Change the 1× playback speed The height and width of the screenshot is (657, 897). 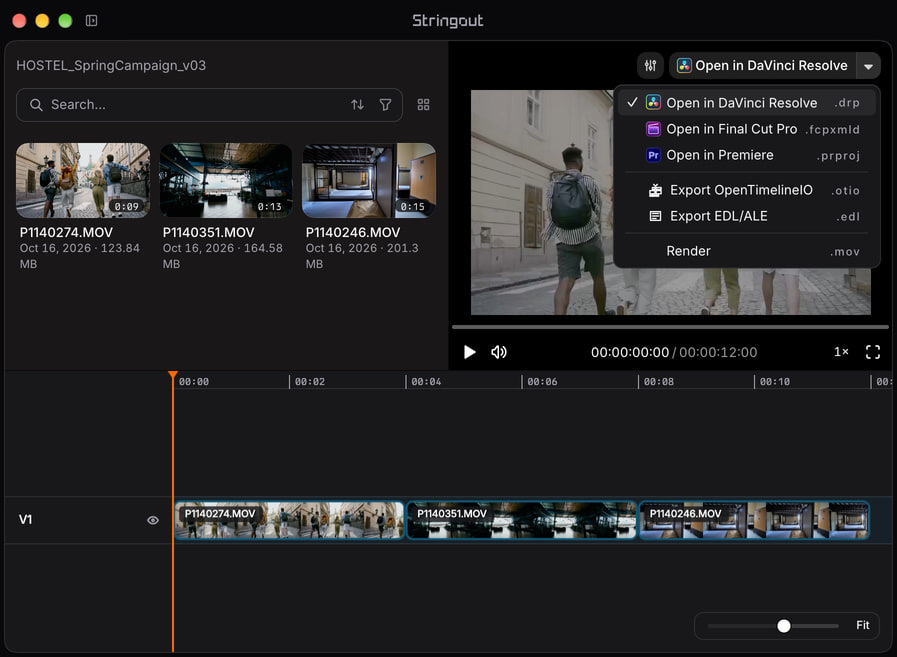click(x=841, y=352)
